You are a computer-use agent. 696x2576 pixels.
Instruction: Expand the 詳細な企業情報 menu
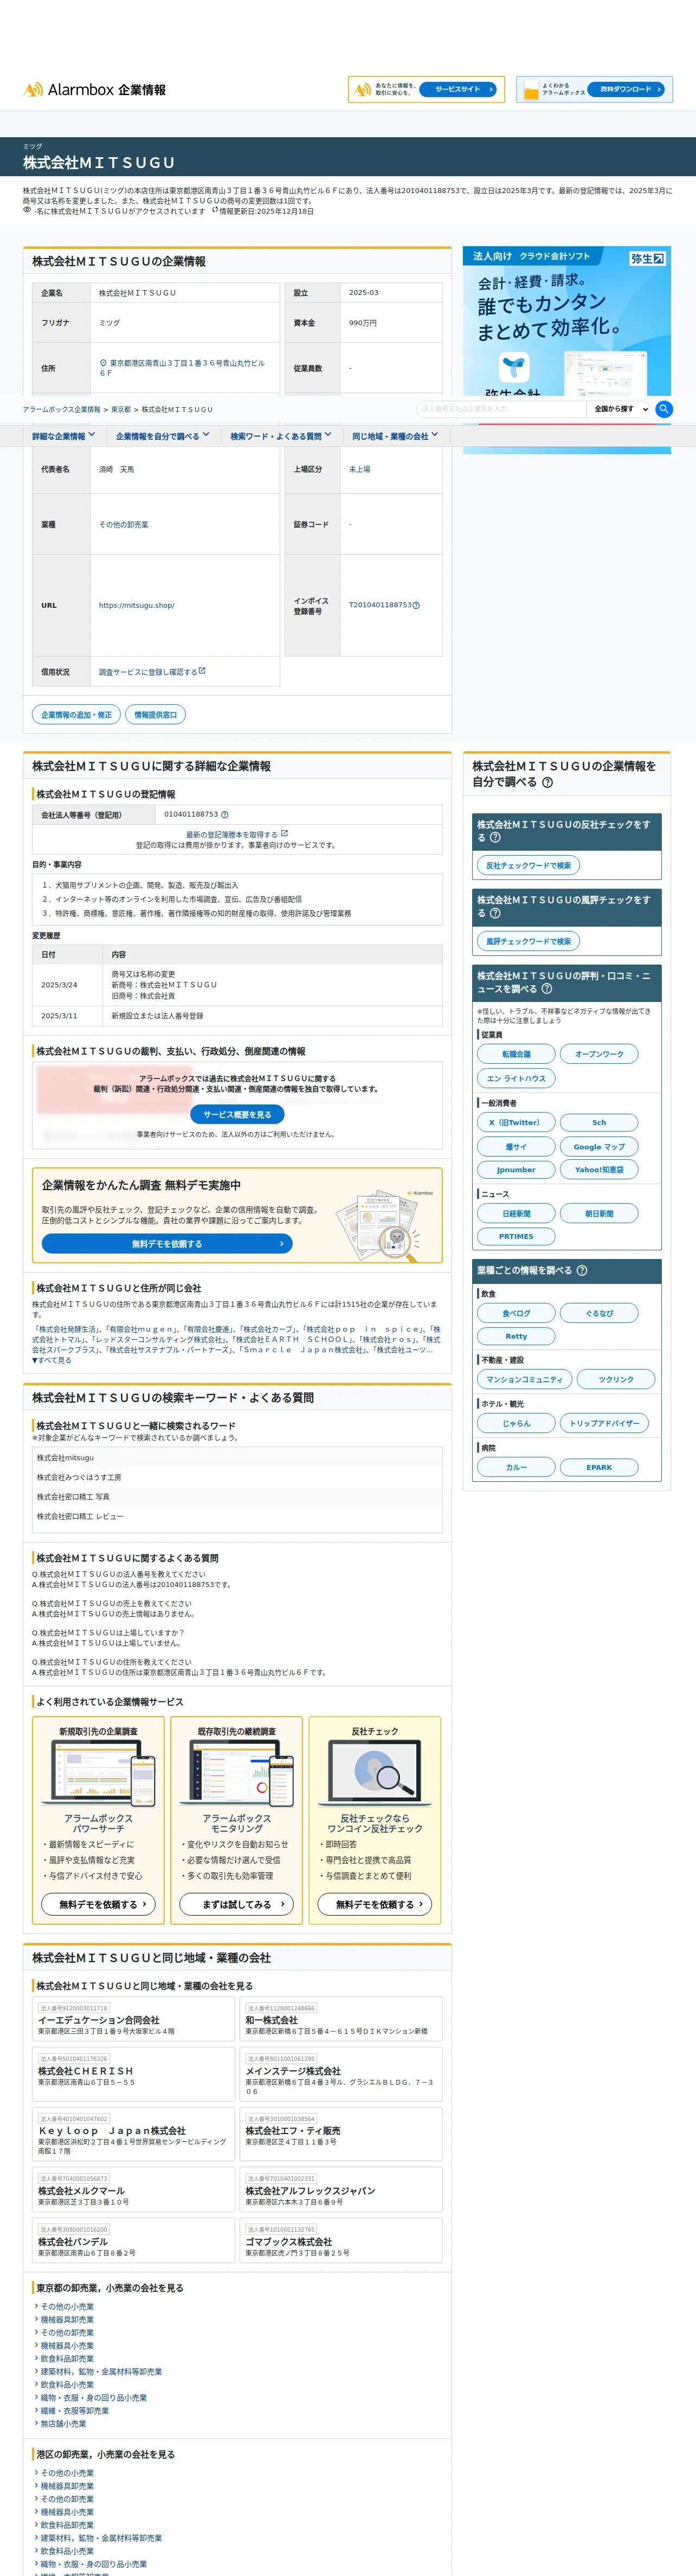click(x=63, y=436)
